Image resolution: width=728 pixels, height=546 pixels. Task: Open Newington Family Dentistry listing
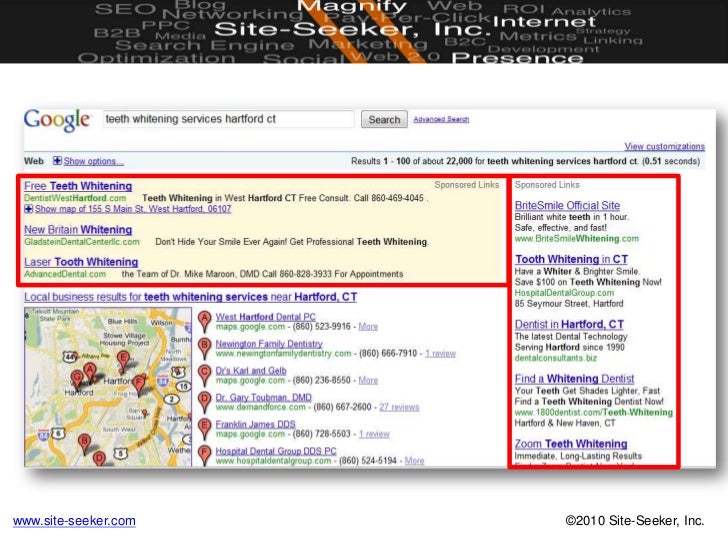coord(269,344)
